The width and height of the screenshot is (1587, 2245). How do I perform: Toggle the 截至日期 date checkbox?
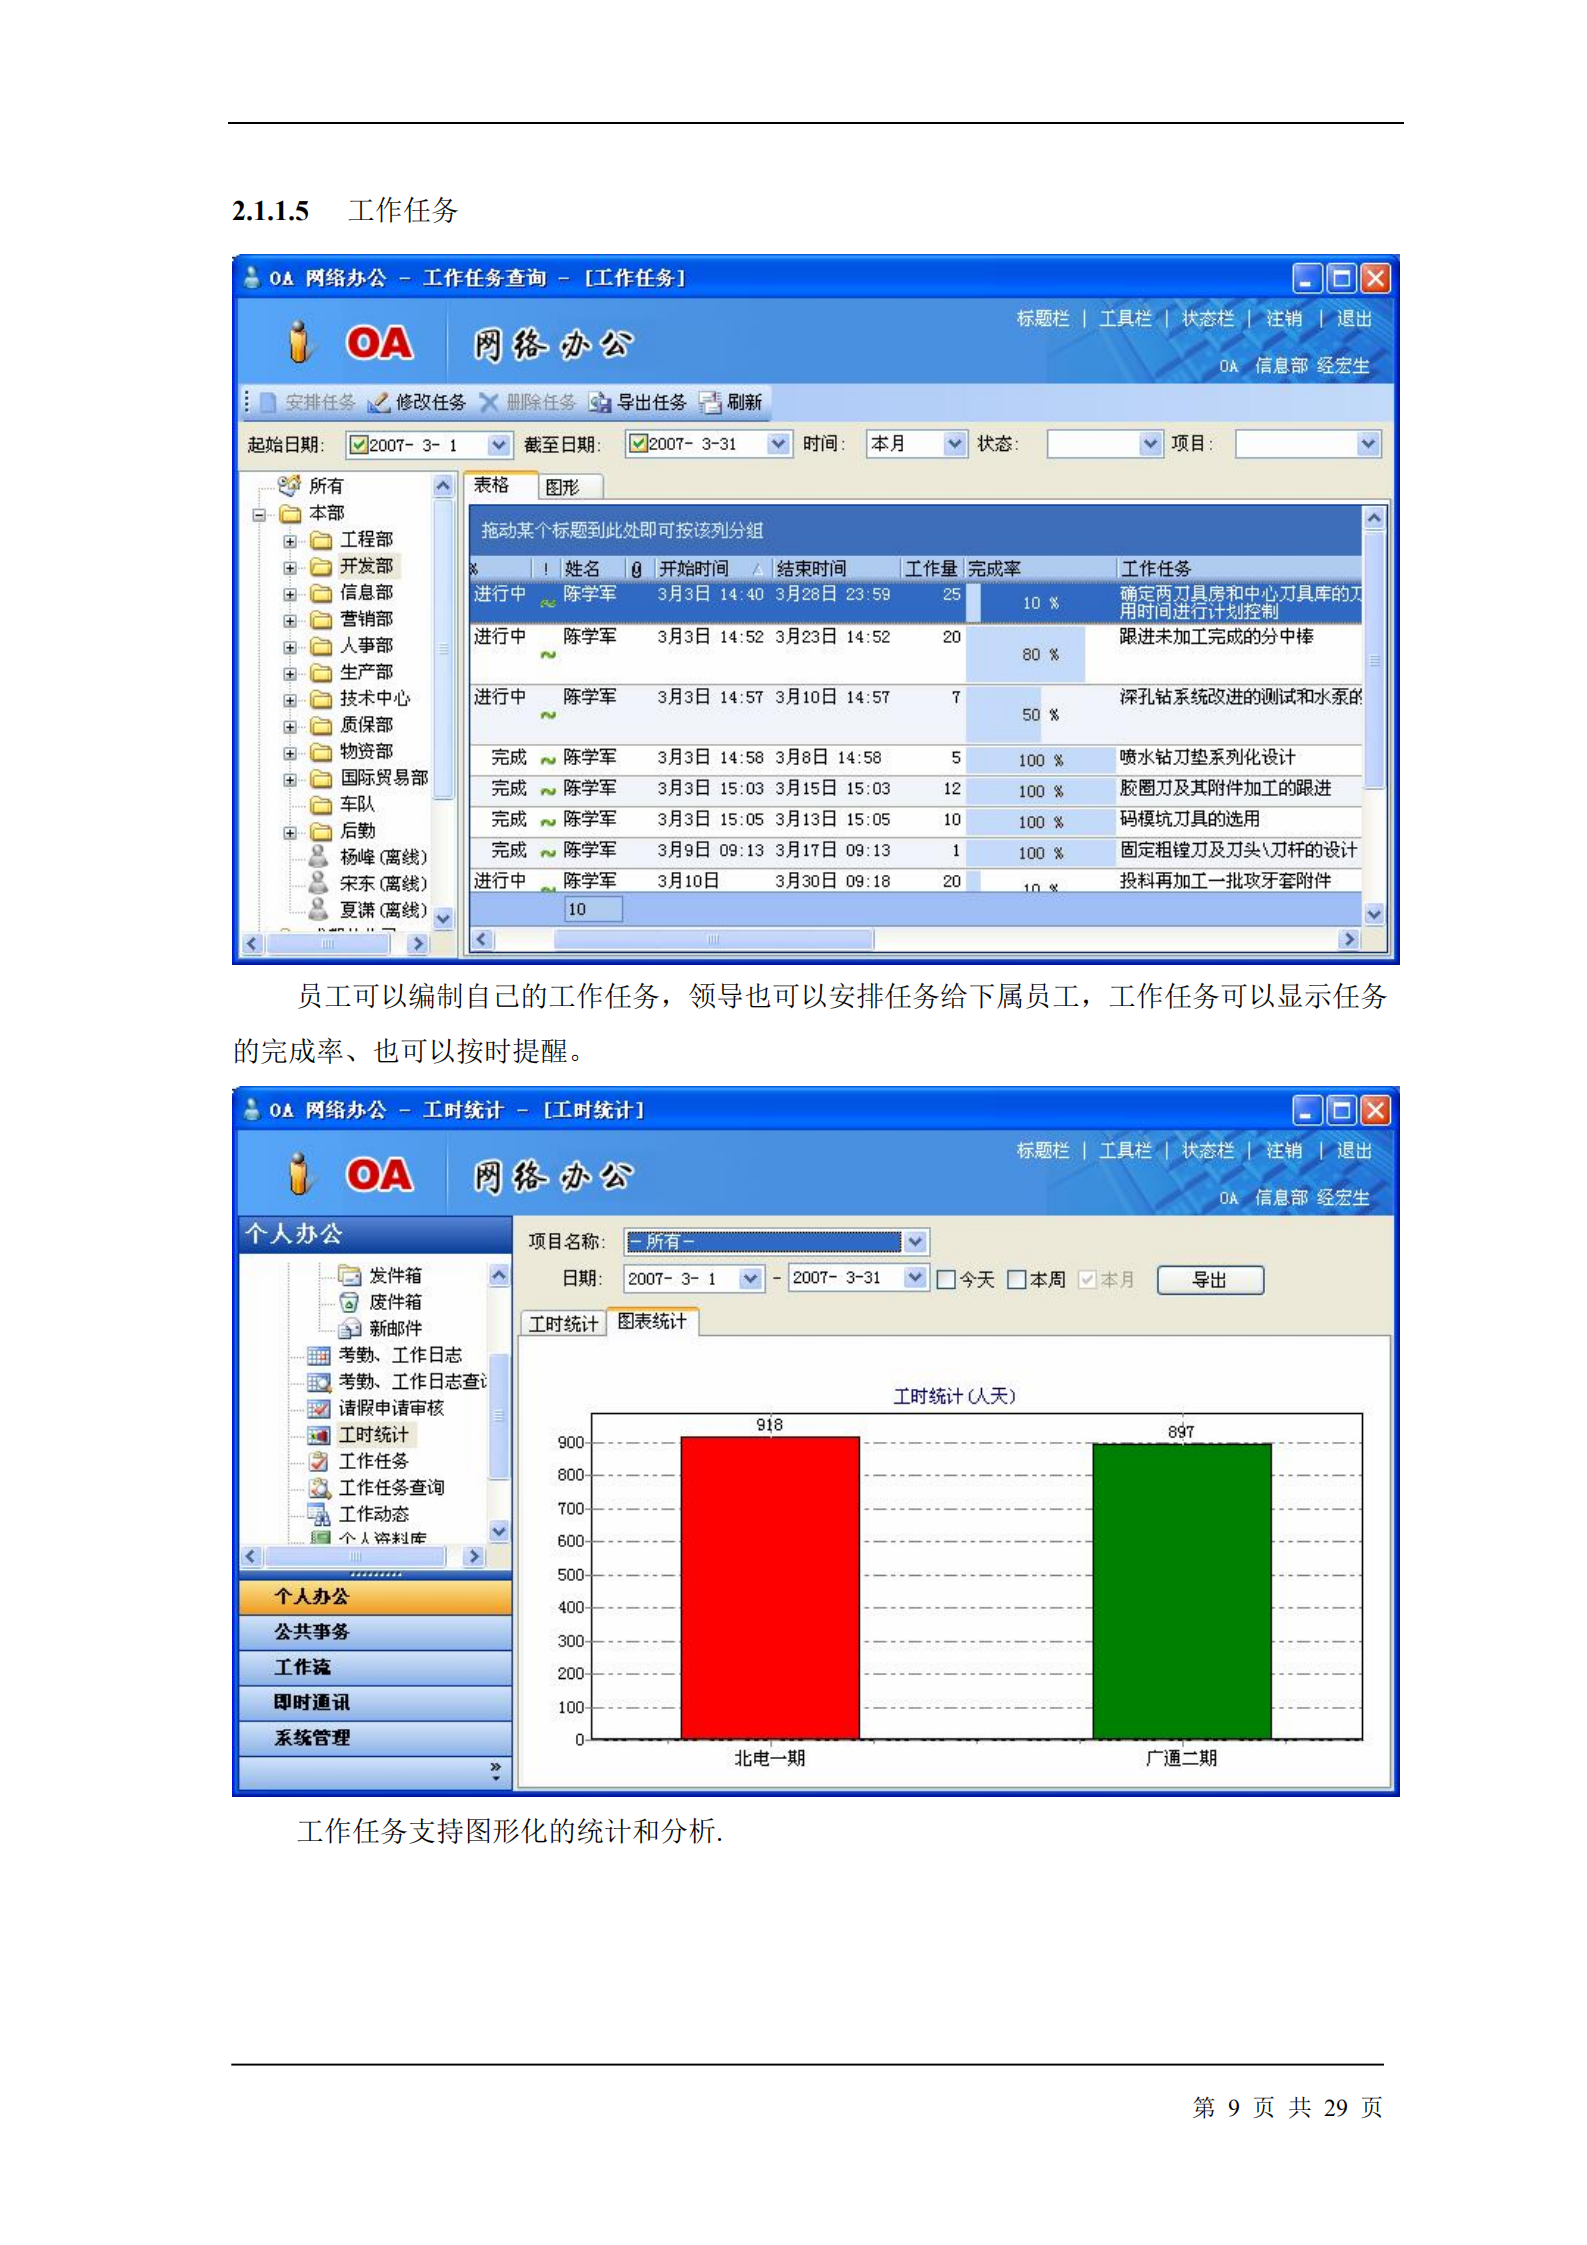click(x=637, y=444)
